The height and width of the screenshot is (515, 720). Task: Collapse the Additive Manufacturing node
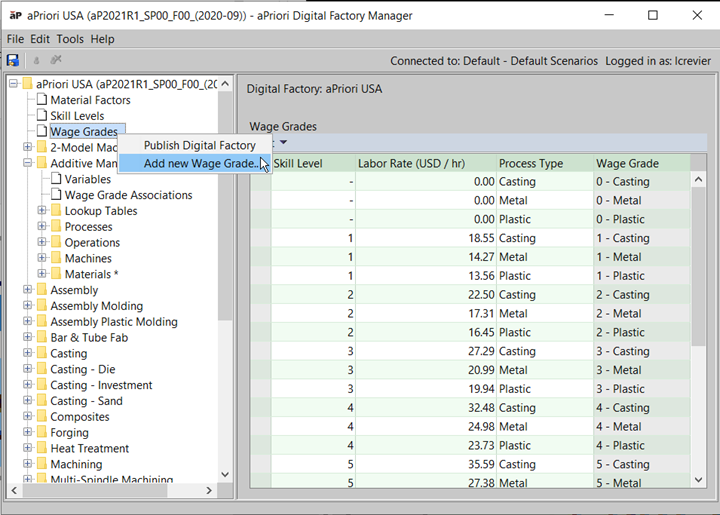[x=28, y=162]
